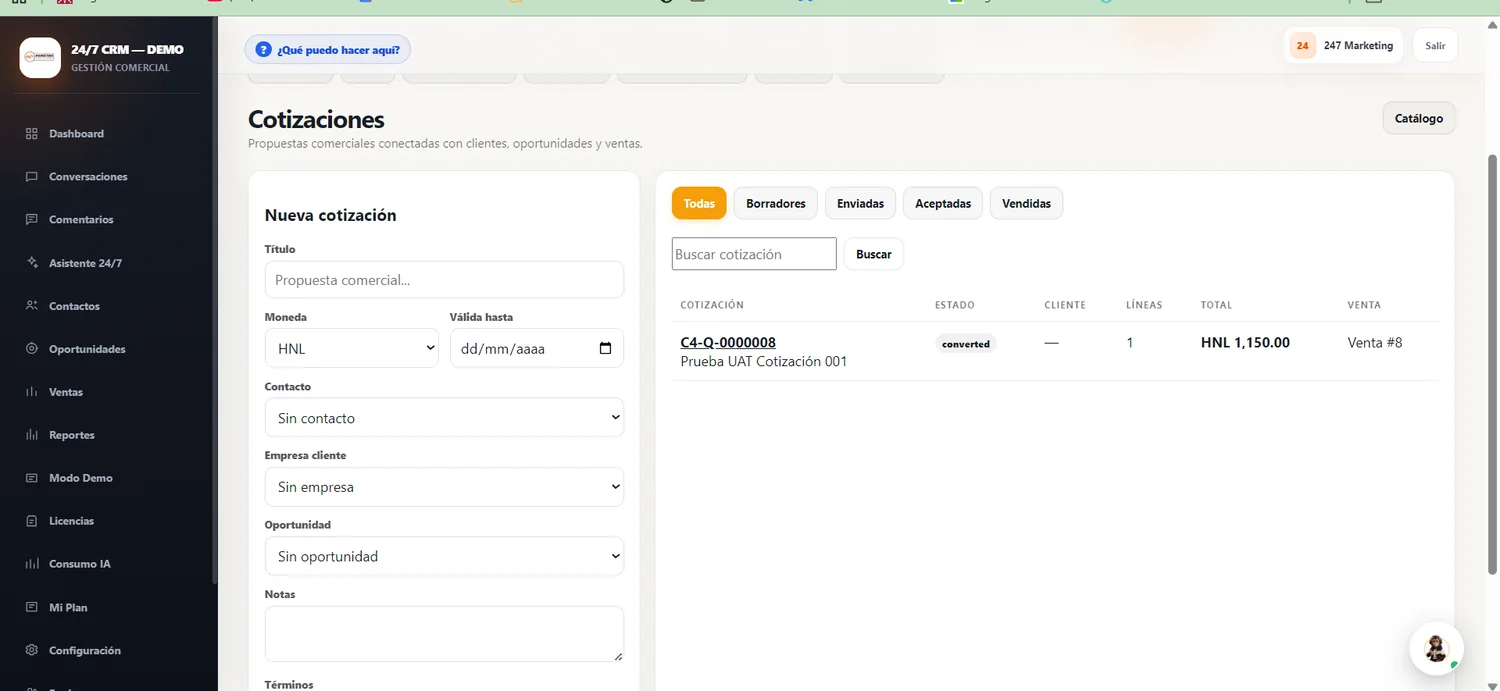Click the 'Nueva cotización' form heading
Screen dimensions: 1500x691
click(330, 215)
